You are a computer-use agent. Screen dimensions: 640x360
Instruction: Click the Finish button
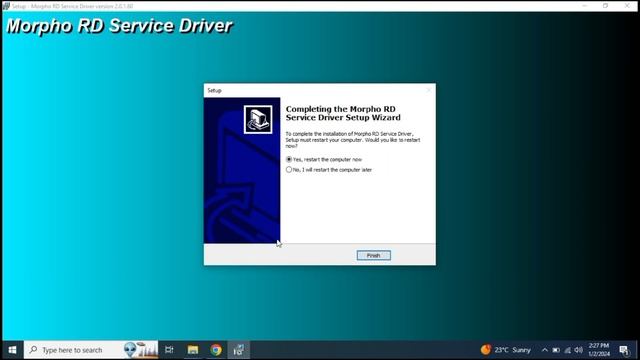coord(373,256)
